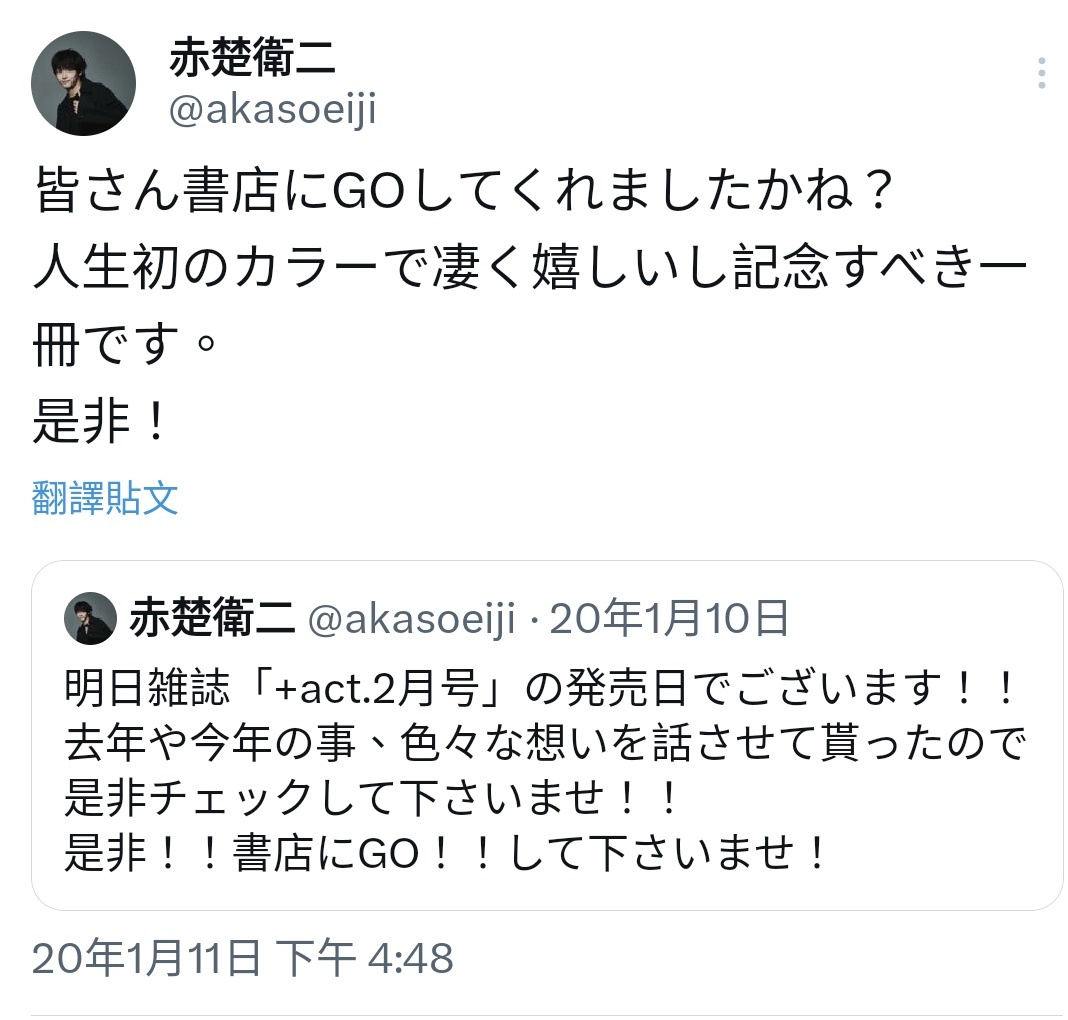The width and height of the screenshot is (1068, 1020).
Task: Click the quoted tweet date 20年1月10日
Action: (x=669, y=618)
